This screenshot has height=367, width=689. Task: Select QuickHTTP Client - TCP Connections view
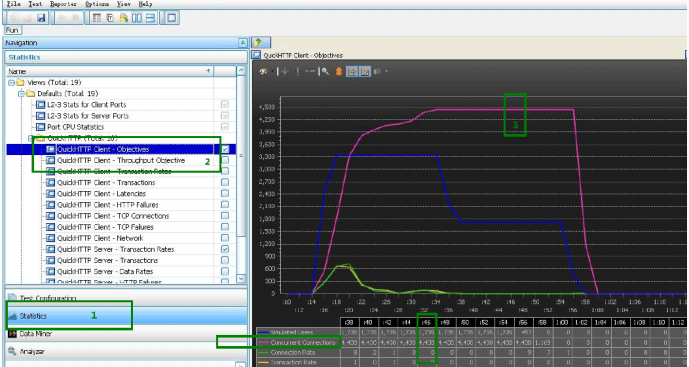[113, 216]
